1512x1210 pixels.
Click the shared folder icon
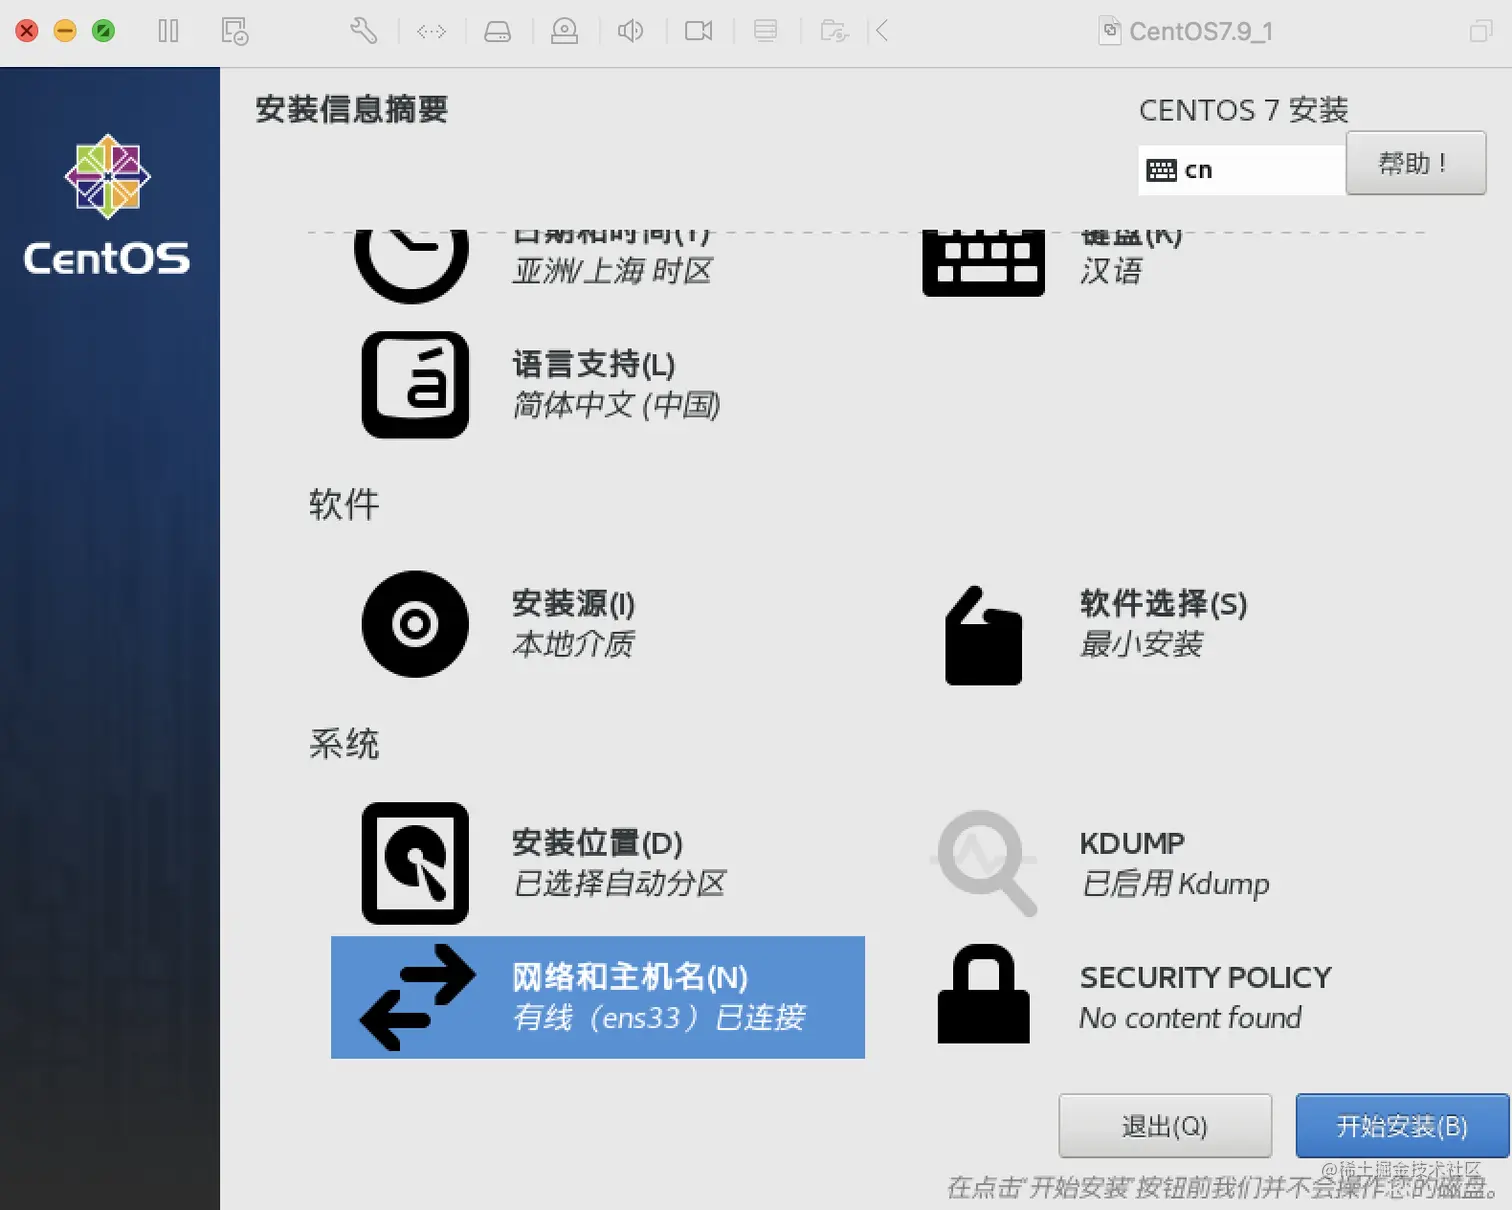coord(834,32)
